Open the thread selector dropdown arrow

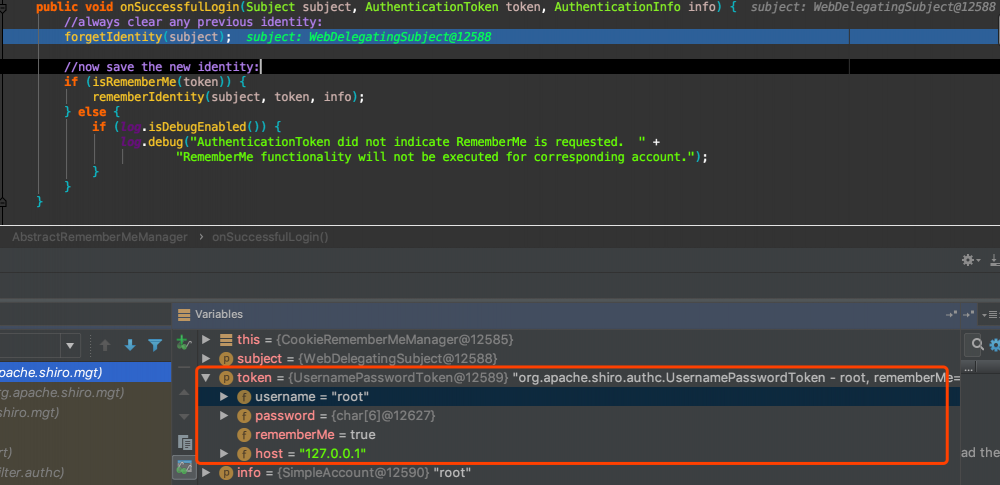point(70,345)
